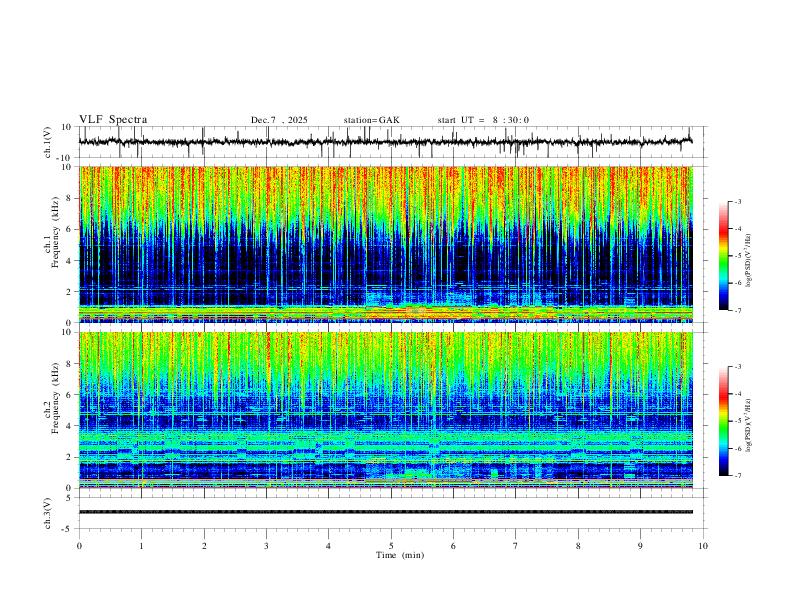
Task: Click the ch.1 "Frequency (kHz)" axis label
Action: [56, 232]
